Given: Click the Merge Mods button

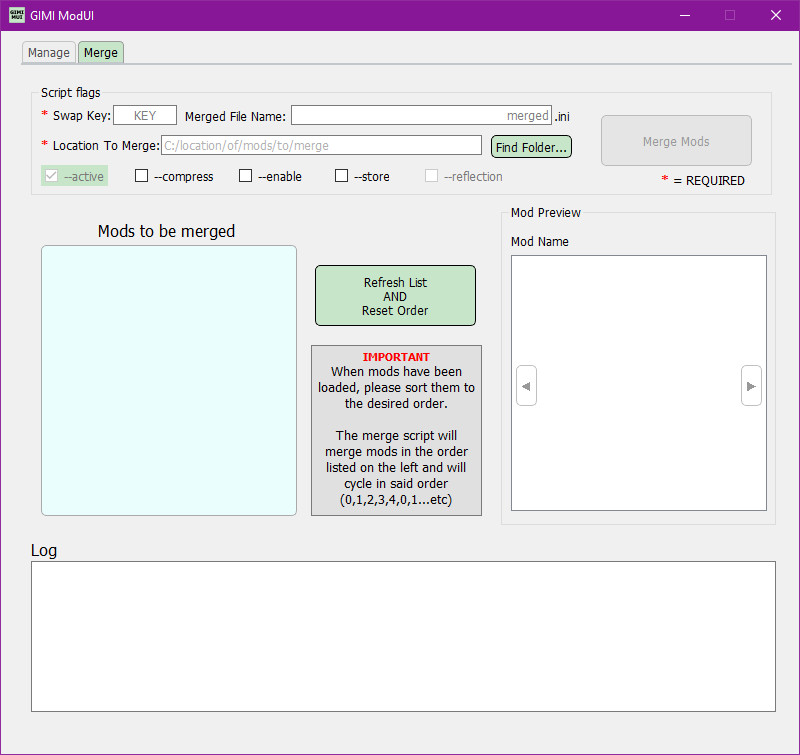Looking at the screenshot, I should click(x=676, y=140).
